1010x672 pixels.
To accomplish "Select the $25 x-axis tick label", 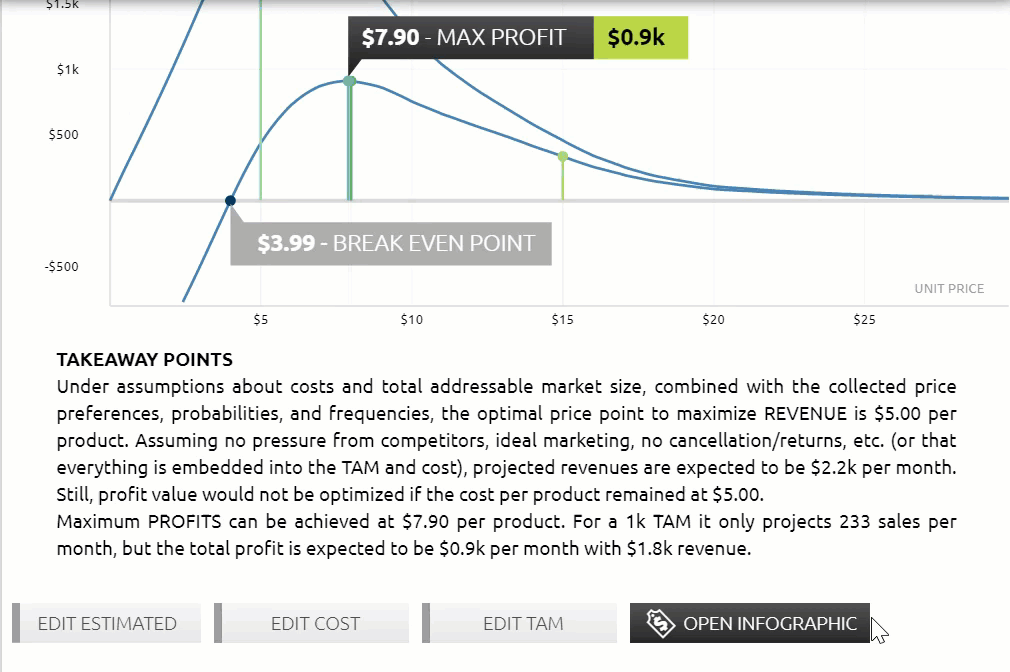I will pos(864,320).
